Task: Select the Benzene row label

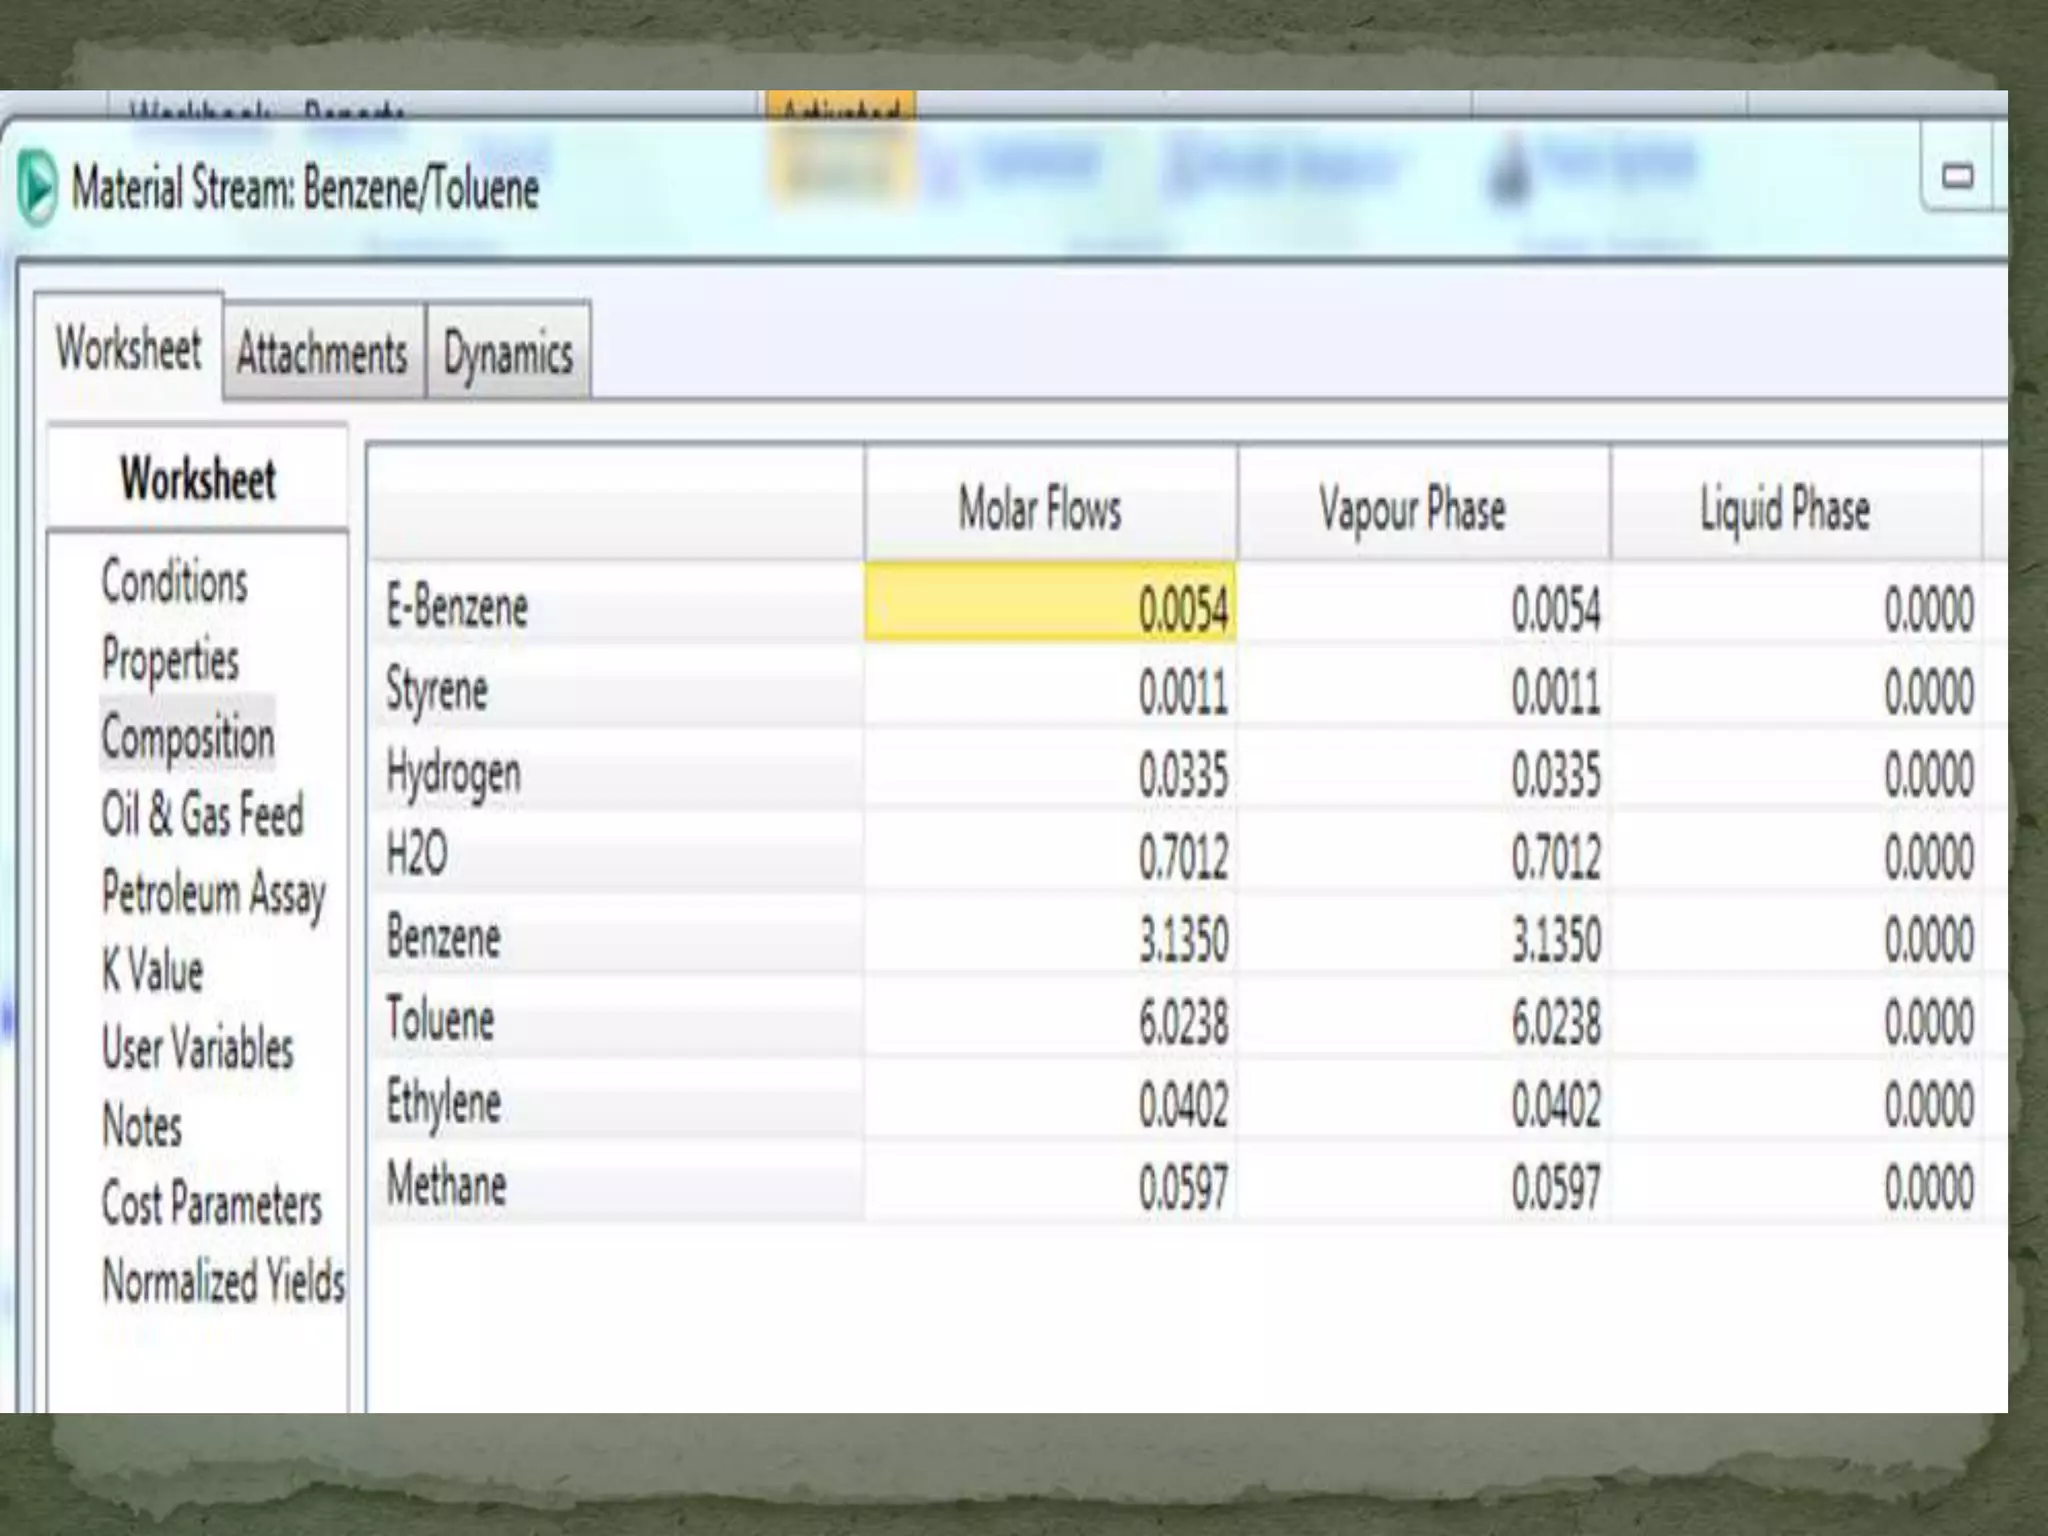Action: 443,938
